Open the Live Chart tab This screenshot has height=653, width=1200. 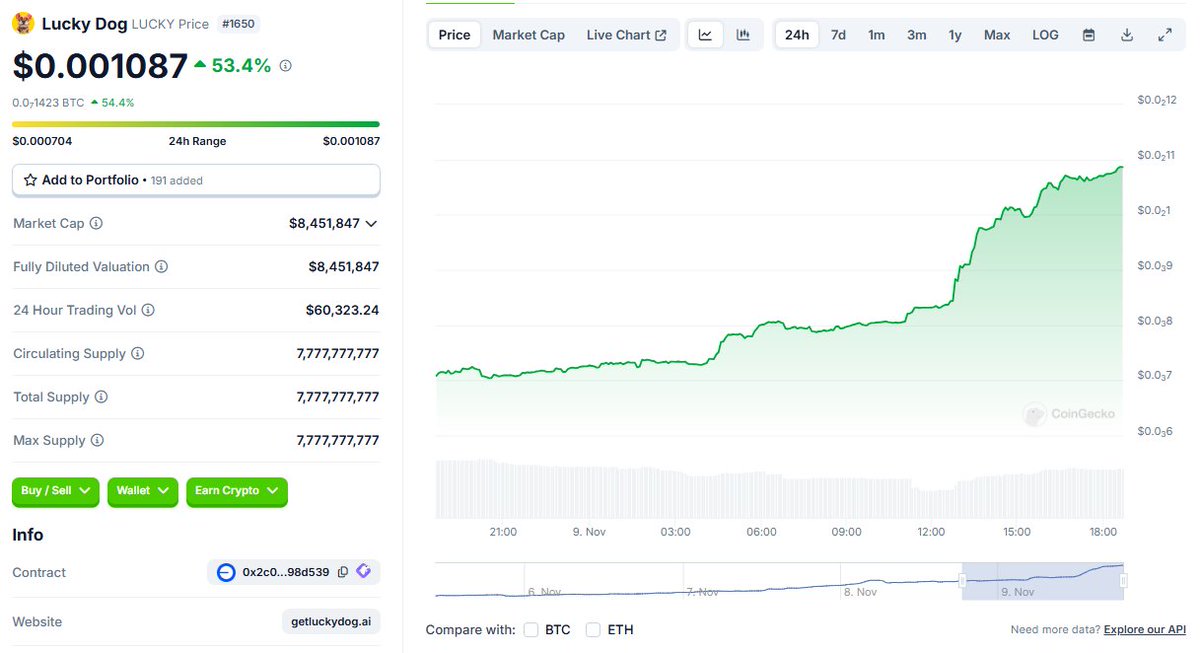[x=626, y=35]
